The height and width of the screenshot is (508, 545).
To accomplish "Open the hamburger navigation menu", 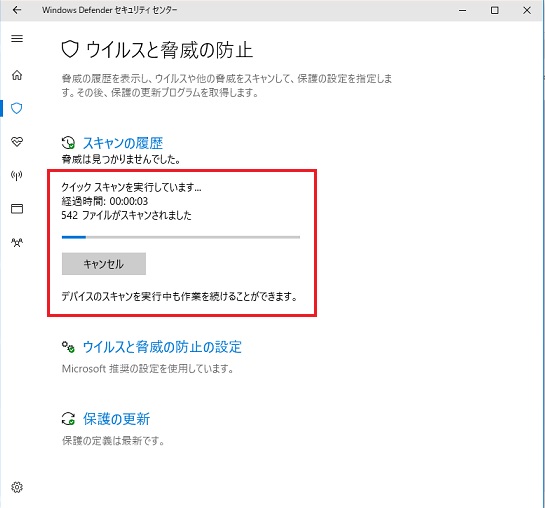I will (x=17, y=38).
